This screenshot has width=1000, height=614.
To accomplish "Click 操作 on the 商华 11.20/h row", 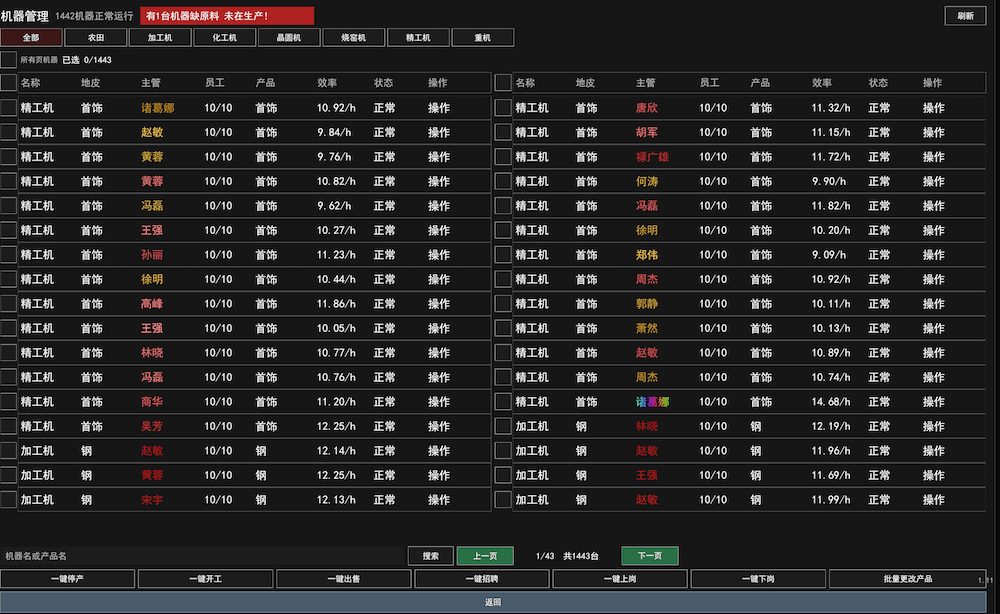I will 439,402.
